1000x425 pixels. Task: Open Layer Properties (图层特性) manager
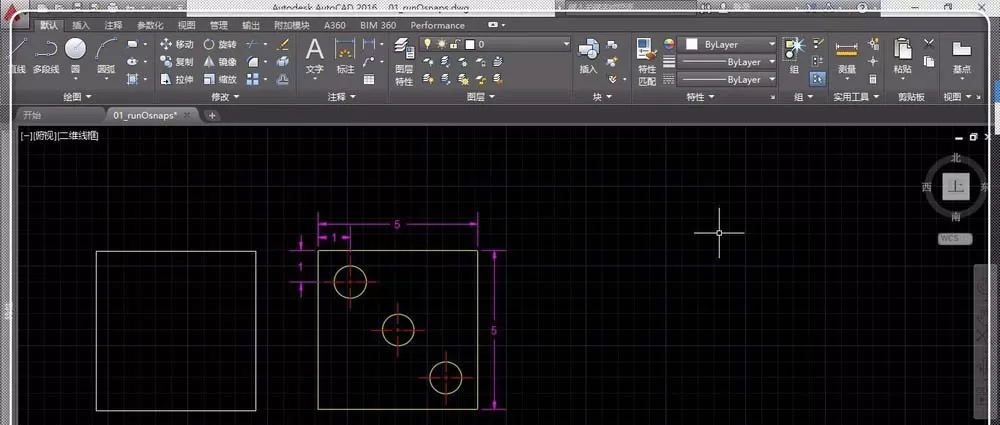[404, 62]
